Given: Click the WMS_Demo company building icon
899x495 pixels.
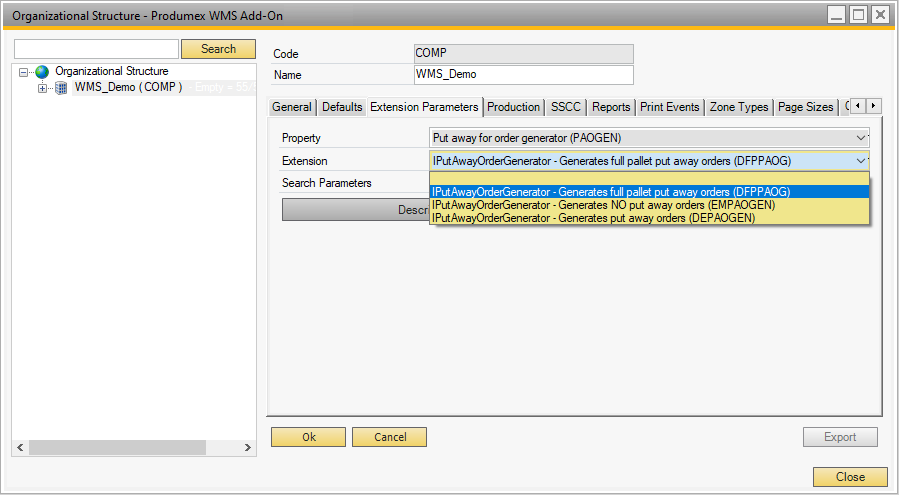Looking at the screenshot, I should (61, 88).
